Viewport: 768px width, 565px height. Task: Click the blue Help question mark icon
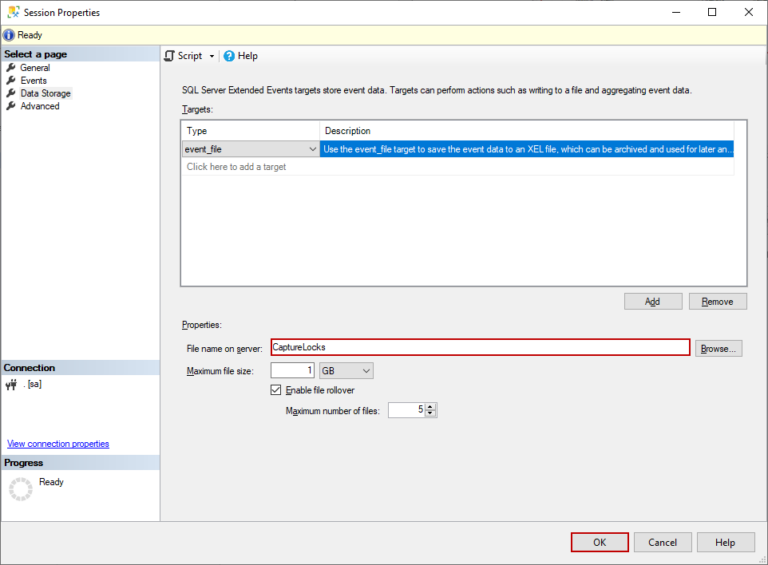point(229,56)
